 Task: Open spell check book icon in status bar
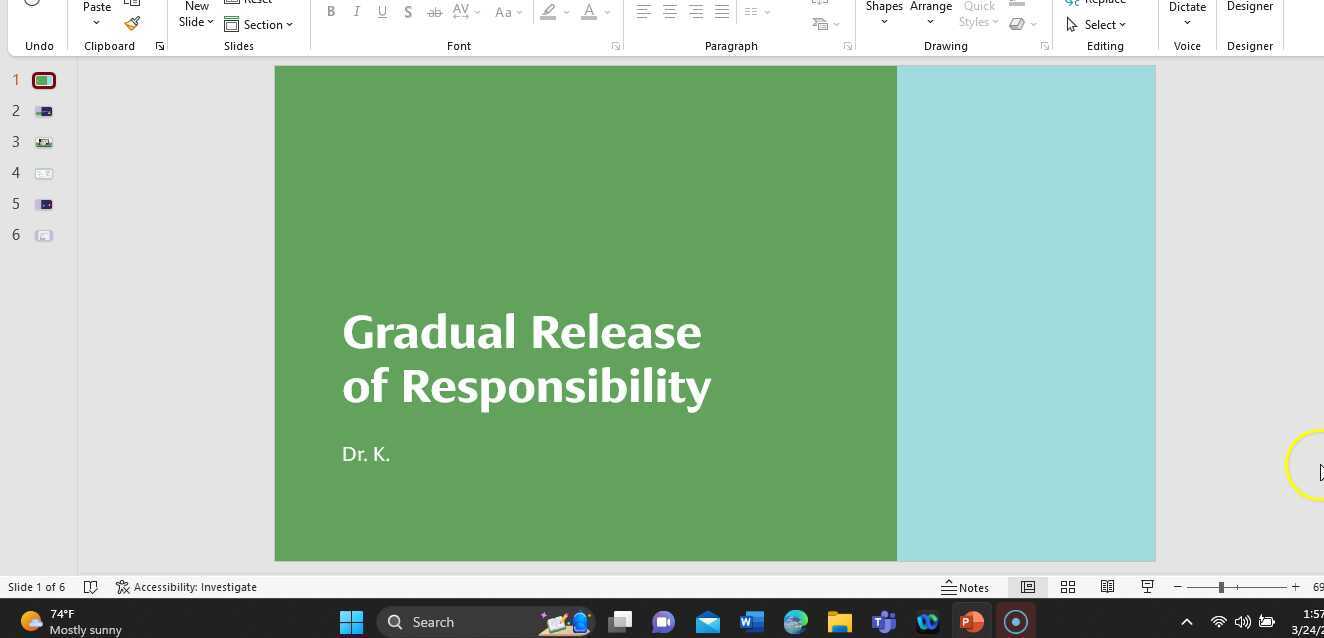click(90, 587)
